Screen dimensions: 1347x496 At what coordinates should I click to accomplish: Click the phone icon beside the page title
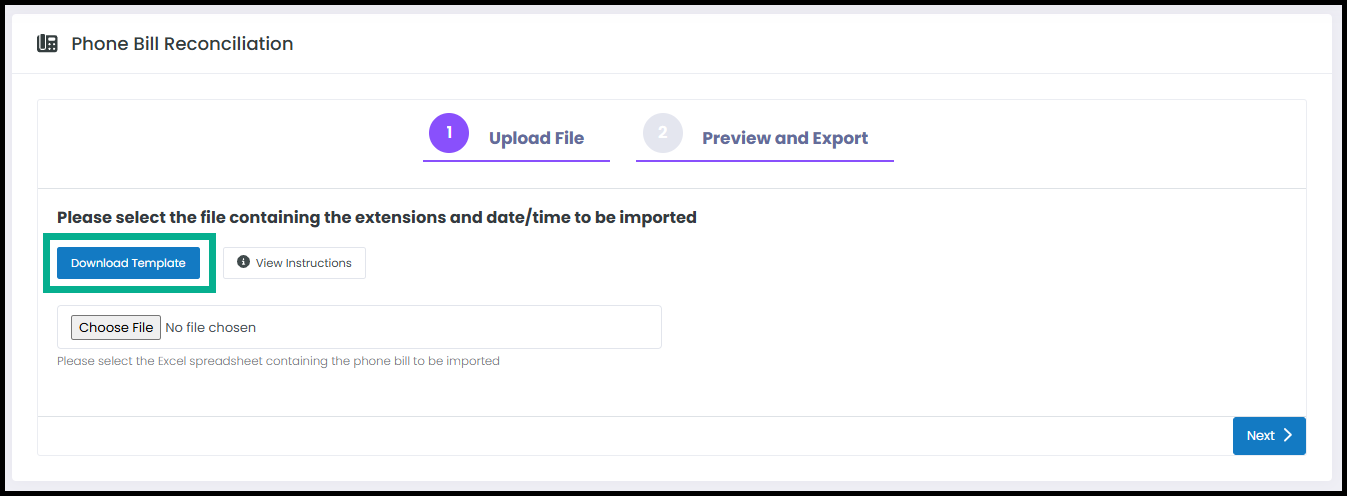(x=47, y=44)
